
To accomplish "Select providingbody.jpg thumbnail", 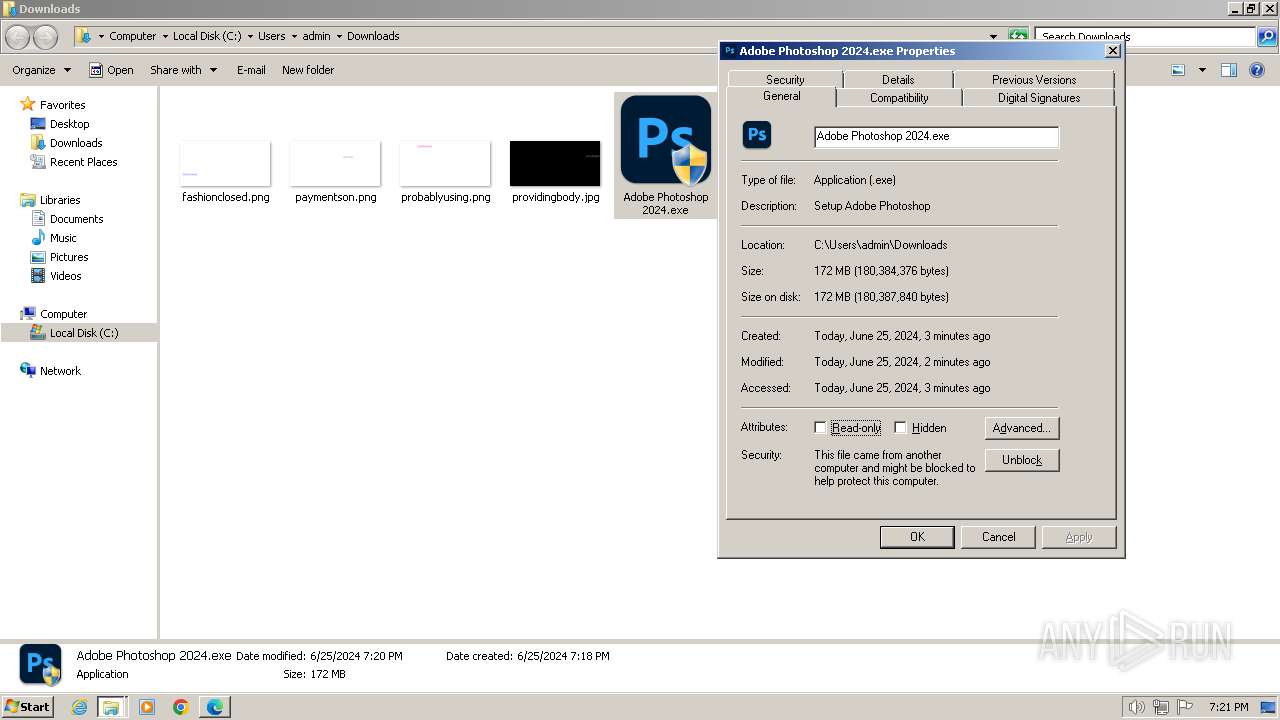I will 555,164.
